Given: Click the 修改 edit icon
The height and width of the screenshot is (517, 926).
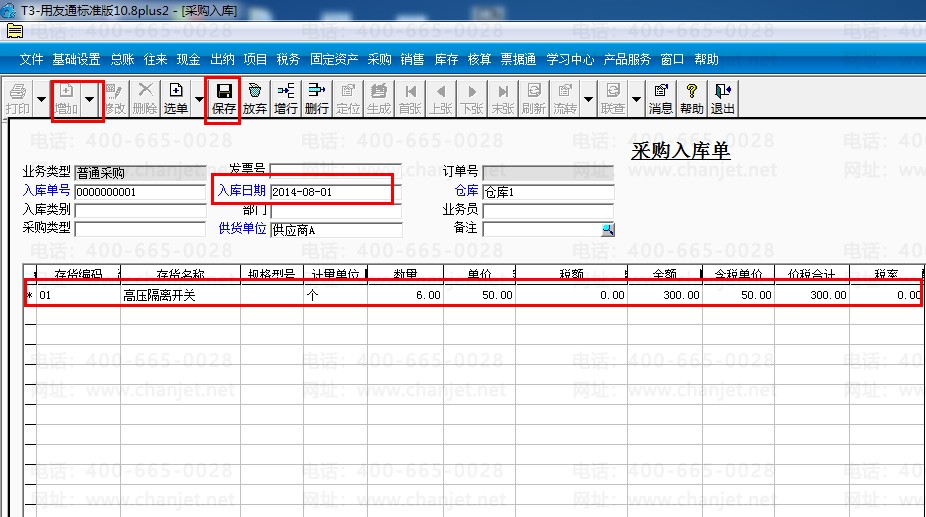Looking at the screenshot, I should click(115, 98).
